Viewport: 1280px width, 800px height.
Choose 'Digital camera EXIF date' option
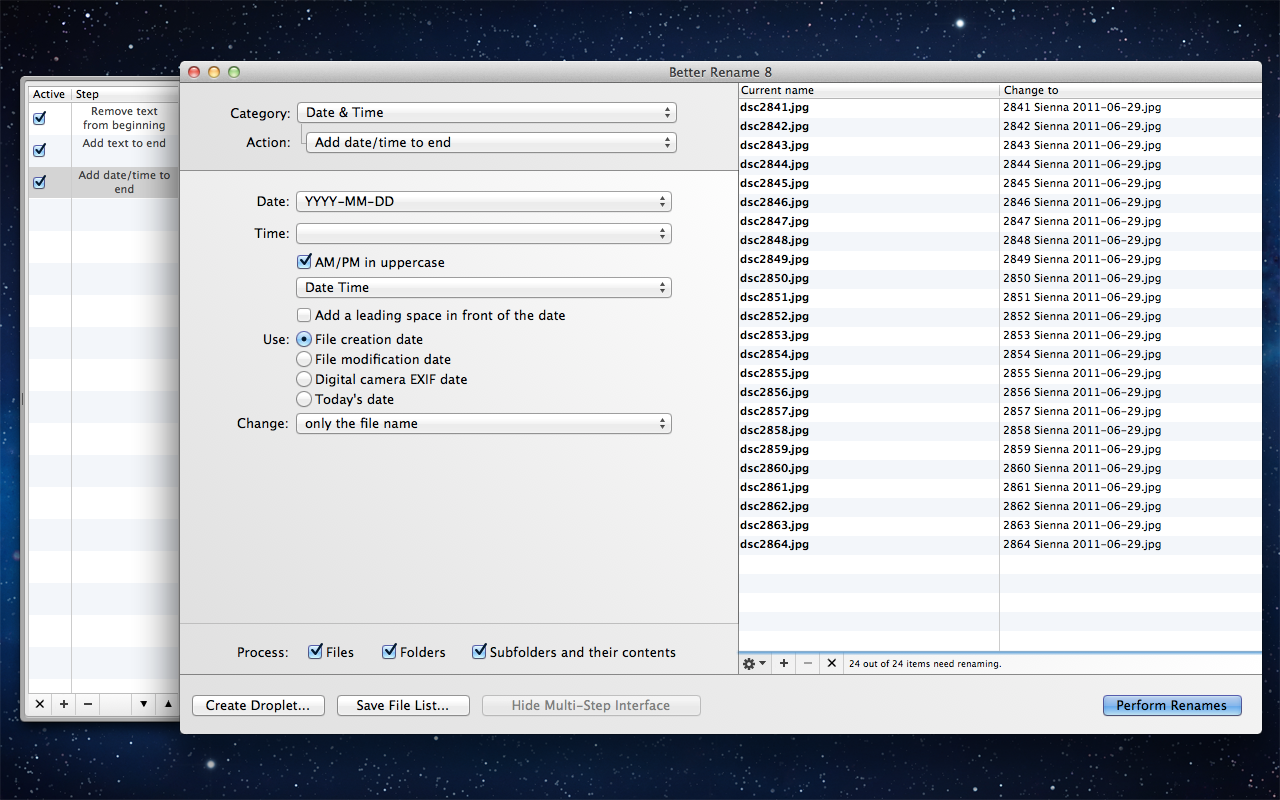pos(305,379)
